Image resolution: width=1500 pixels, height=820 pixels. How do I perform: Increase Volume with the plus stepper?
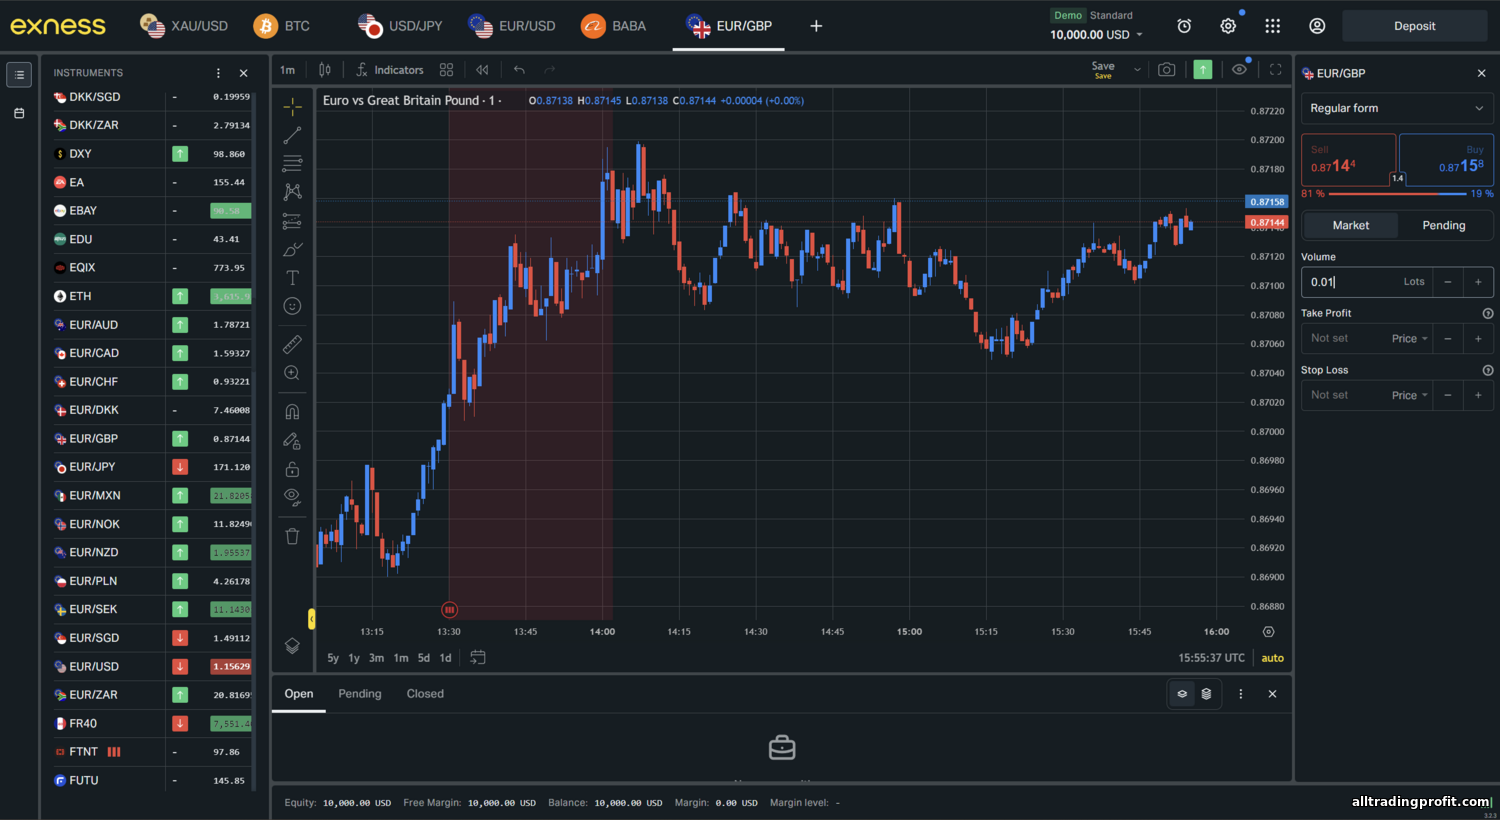coord(1478,282)
